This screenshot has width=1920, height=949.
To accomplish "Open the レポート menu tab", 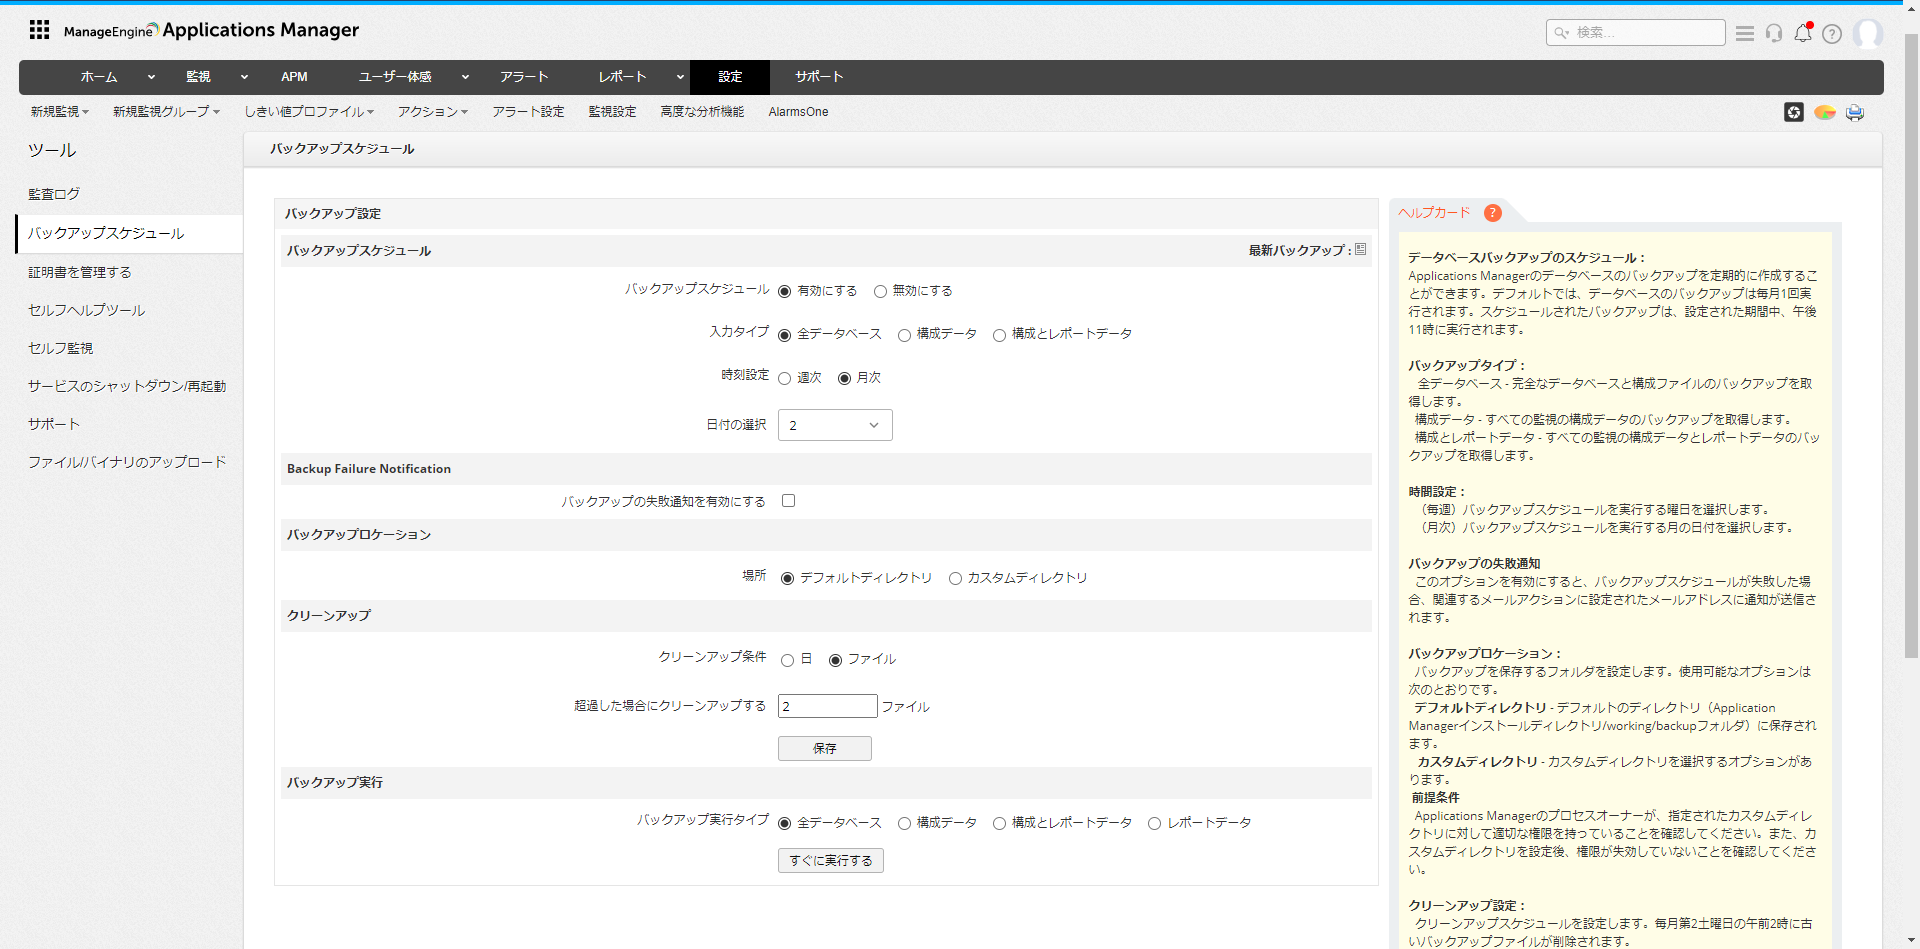I will [x=622, y=77].
